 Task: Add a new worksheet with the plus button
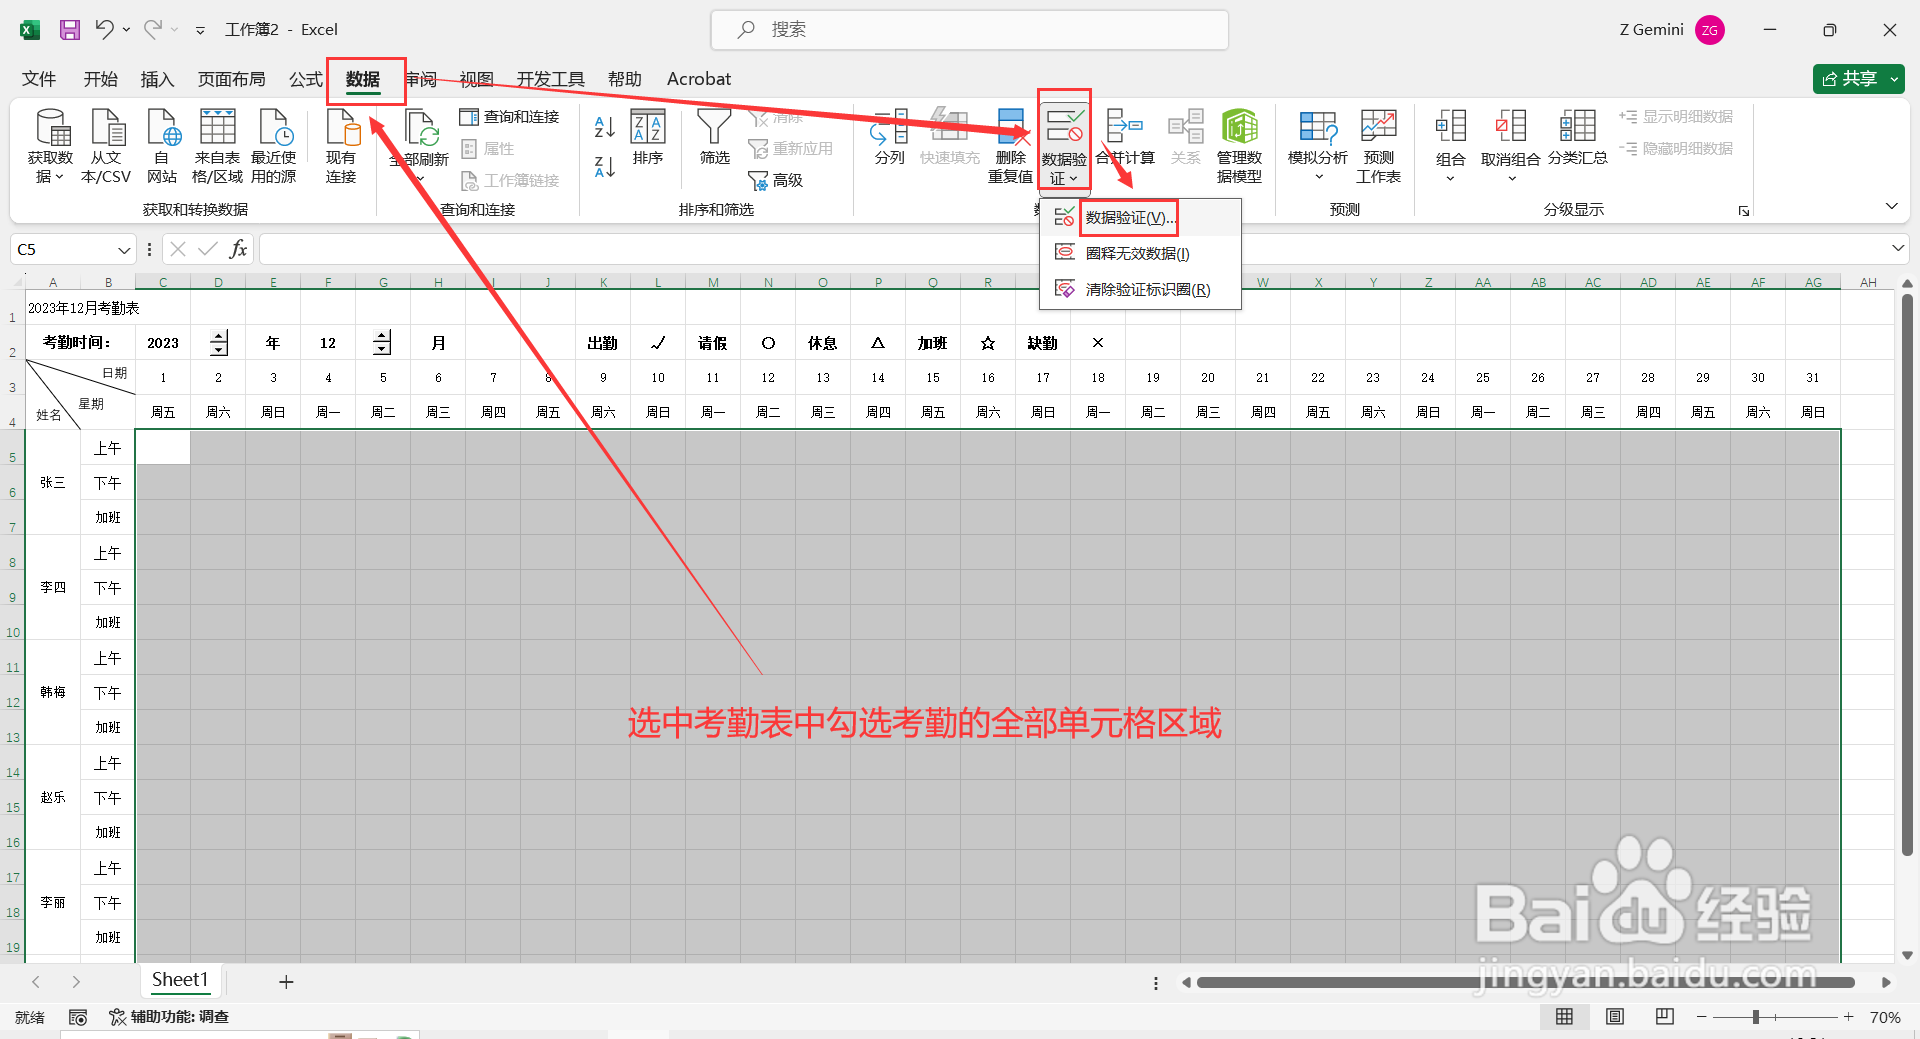click(286, 981)
